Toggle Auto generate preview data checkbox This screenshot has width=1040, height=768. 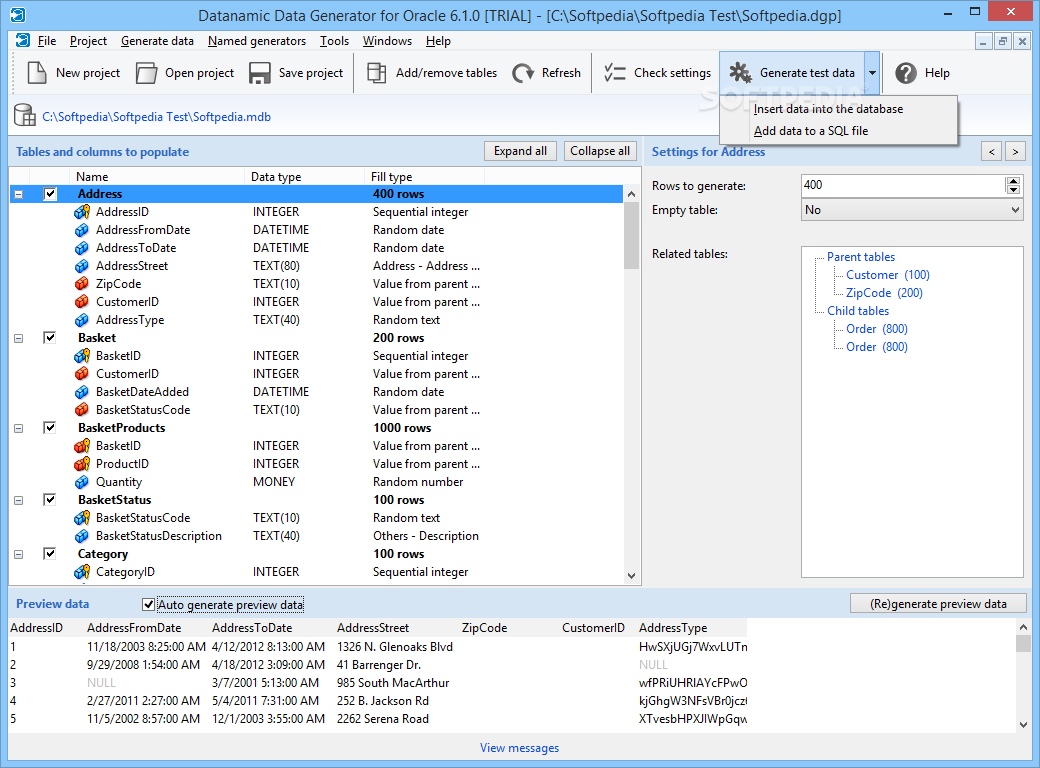149,604
